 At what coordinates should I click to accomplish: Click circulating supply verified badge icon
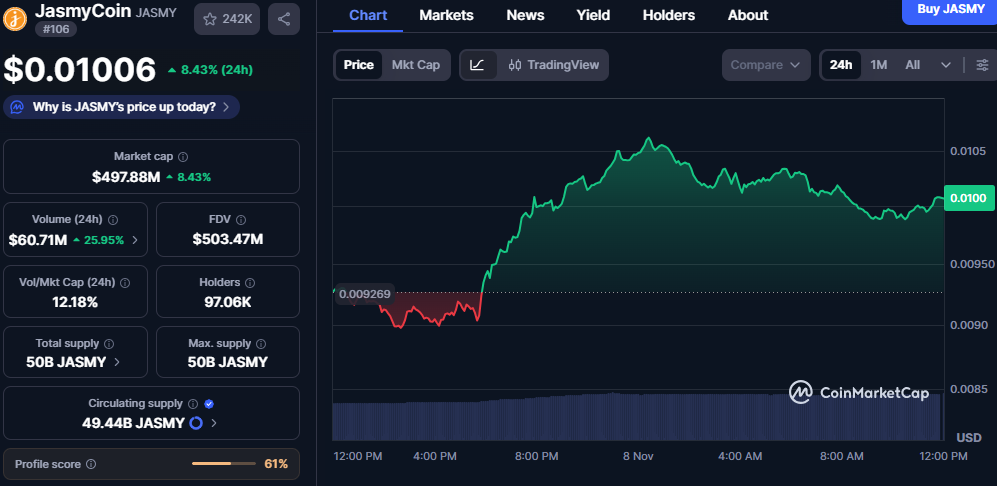(209, 404)
